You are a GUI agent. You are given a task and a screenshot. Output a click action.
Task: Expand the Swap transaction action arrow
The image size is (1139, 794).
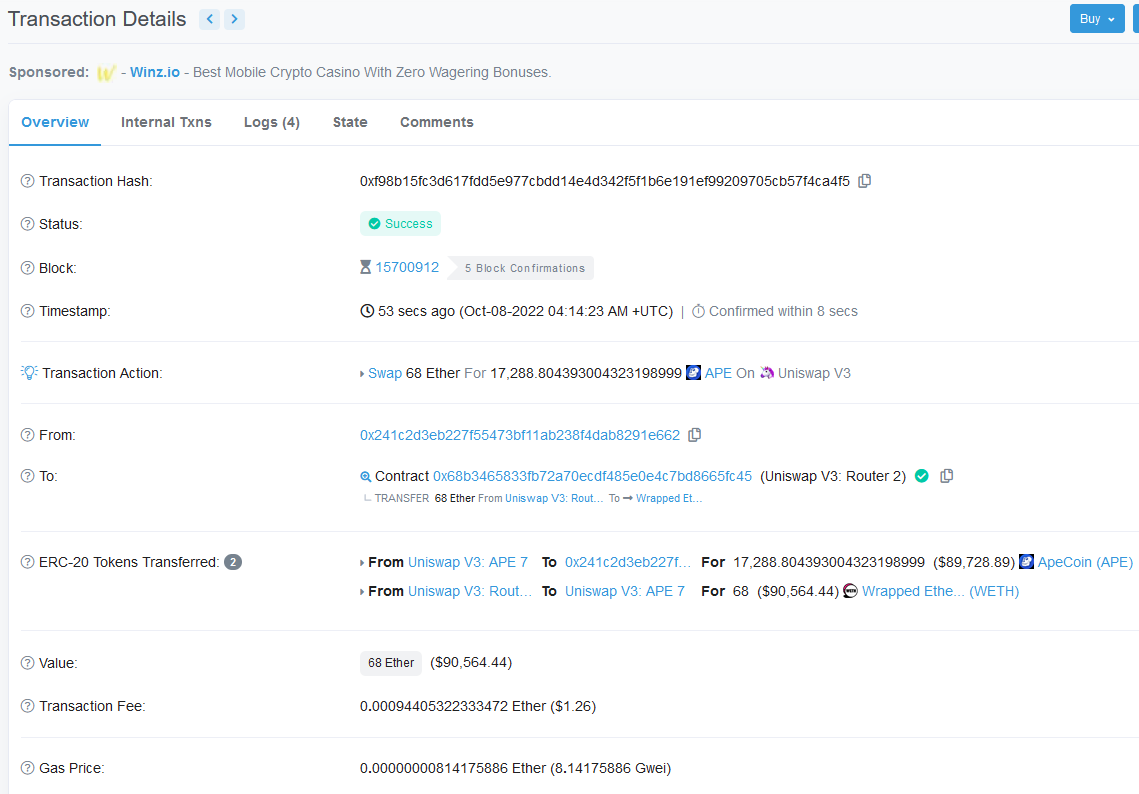(362, 373)
